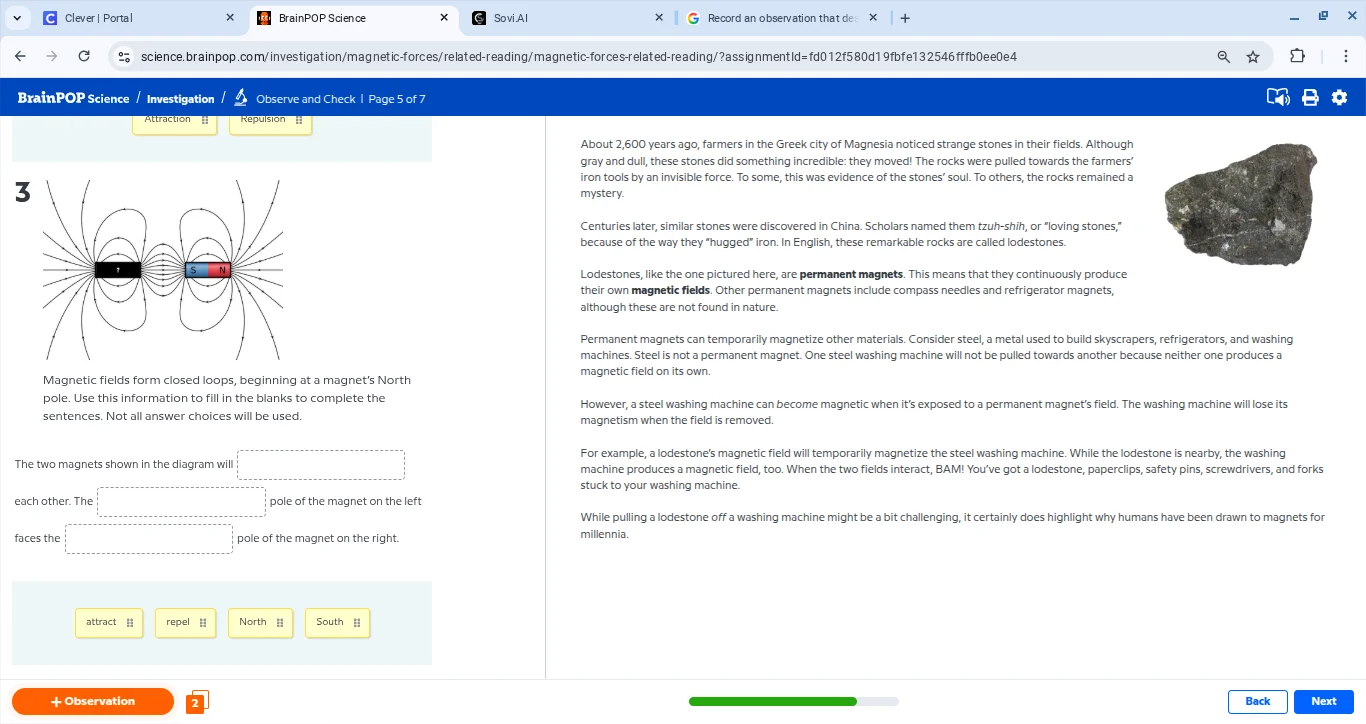
Task: Click the Next button
Action: (x=1323, y=702)
